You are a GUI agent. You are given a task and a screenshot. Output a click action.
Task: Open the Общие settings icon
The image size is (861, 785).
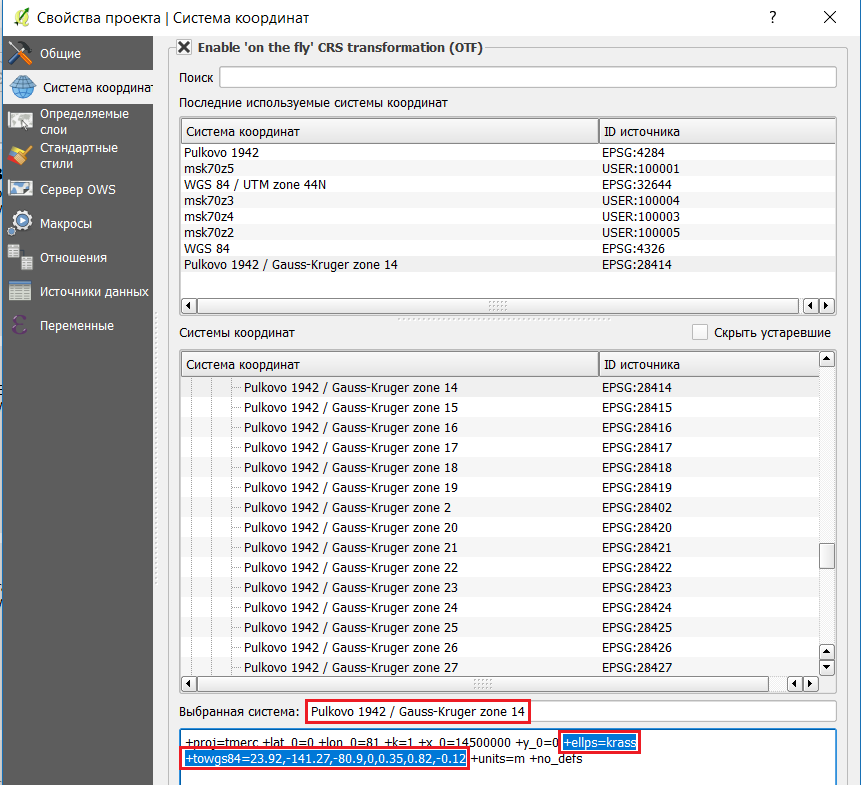click(20, 53)
